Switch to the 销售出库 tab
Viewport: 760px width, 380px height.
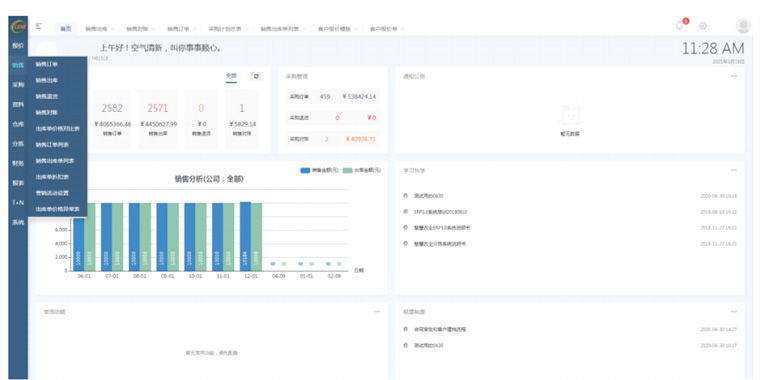pos(96,29)
